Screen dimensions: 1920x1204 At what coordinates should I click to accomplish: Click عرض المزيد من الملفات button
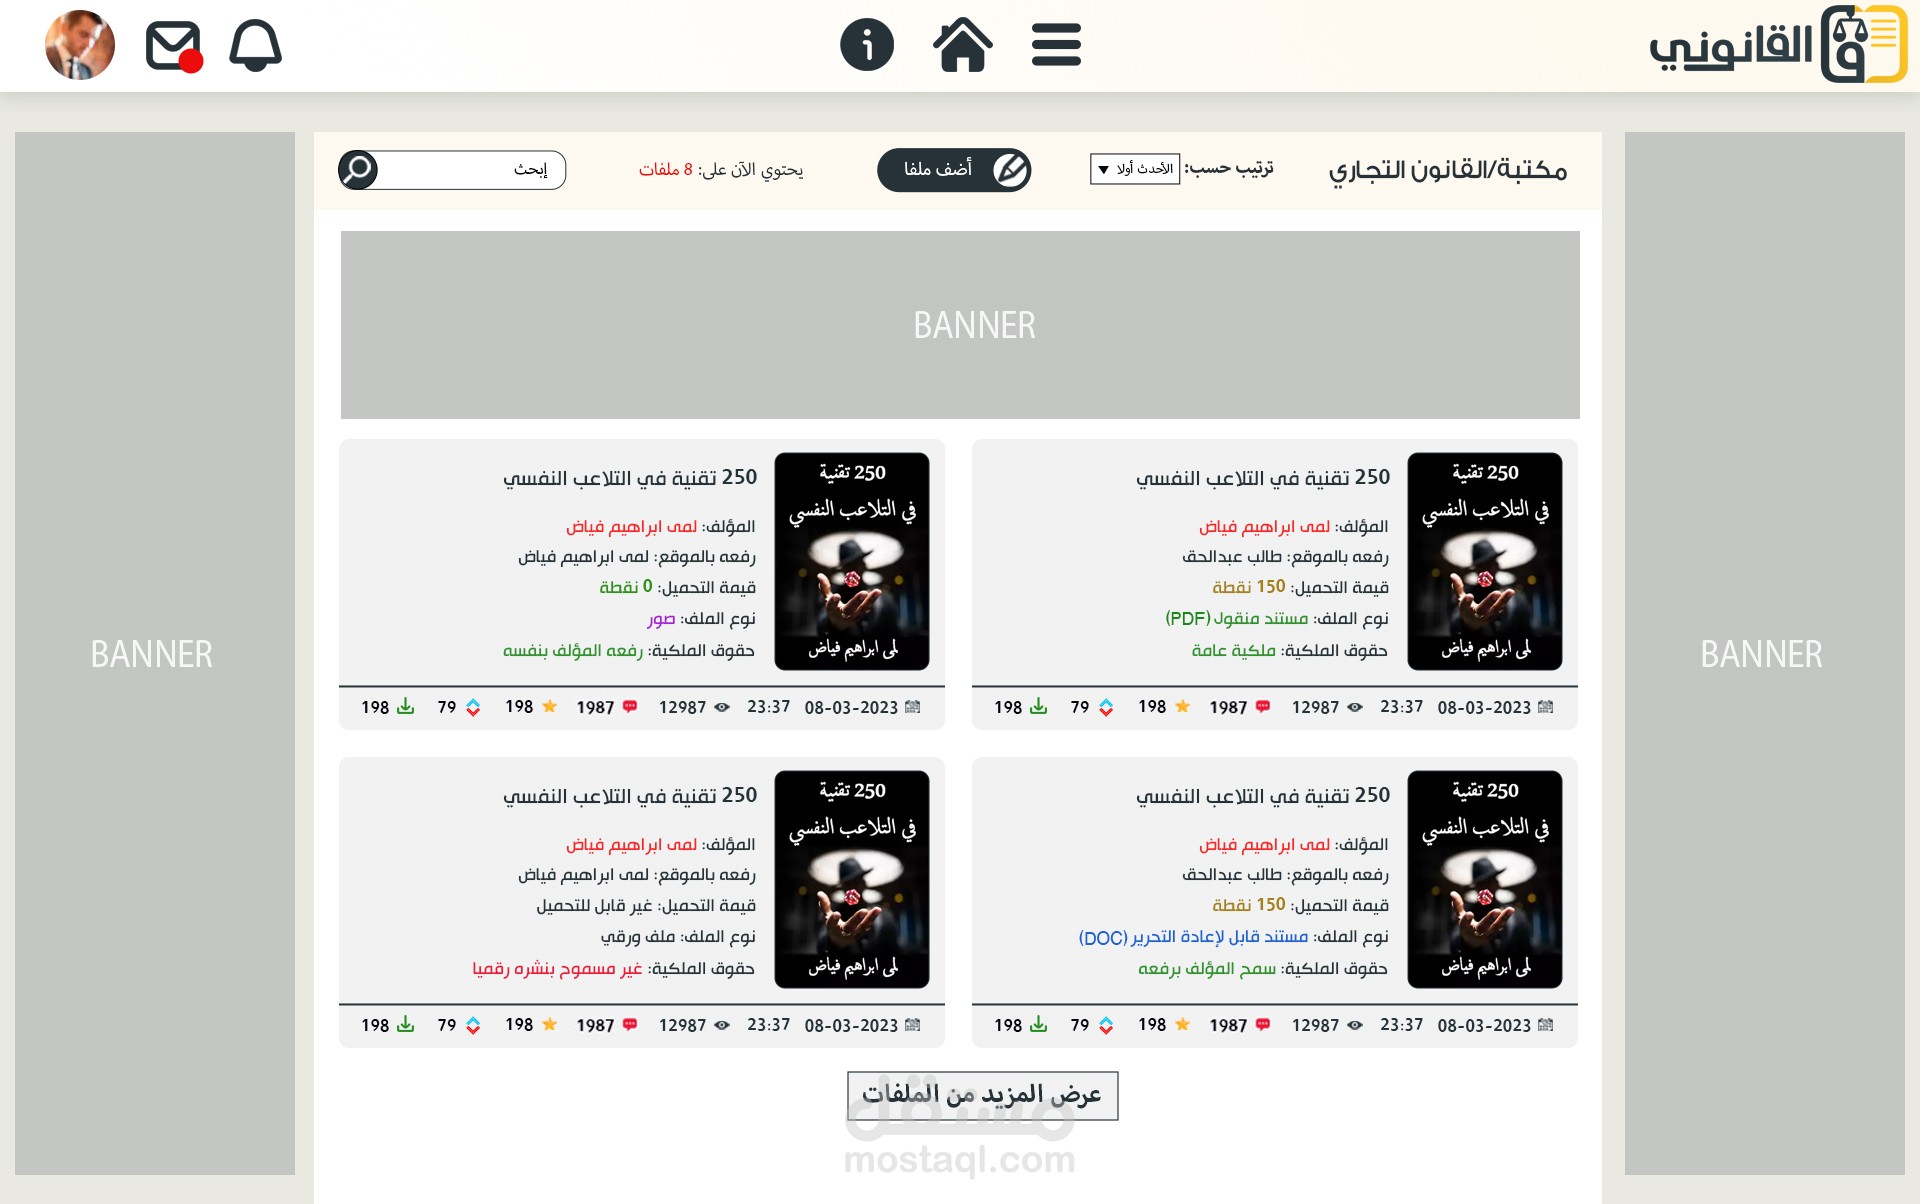click(982, 1096)
